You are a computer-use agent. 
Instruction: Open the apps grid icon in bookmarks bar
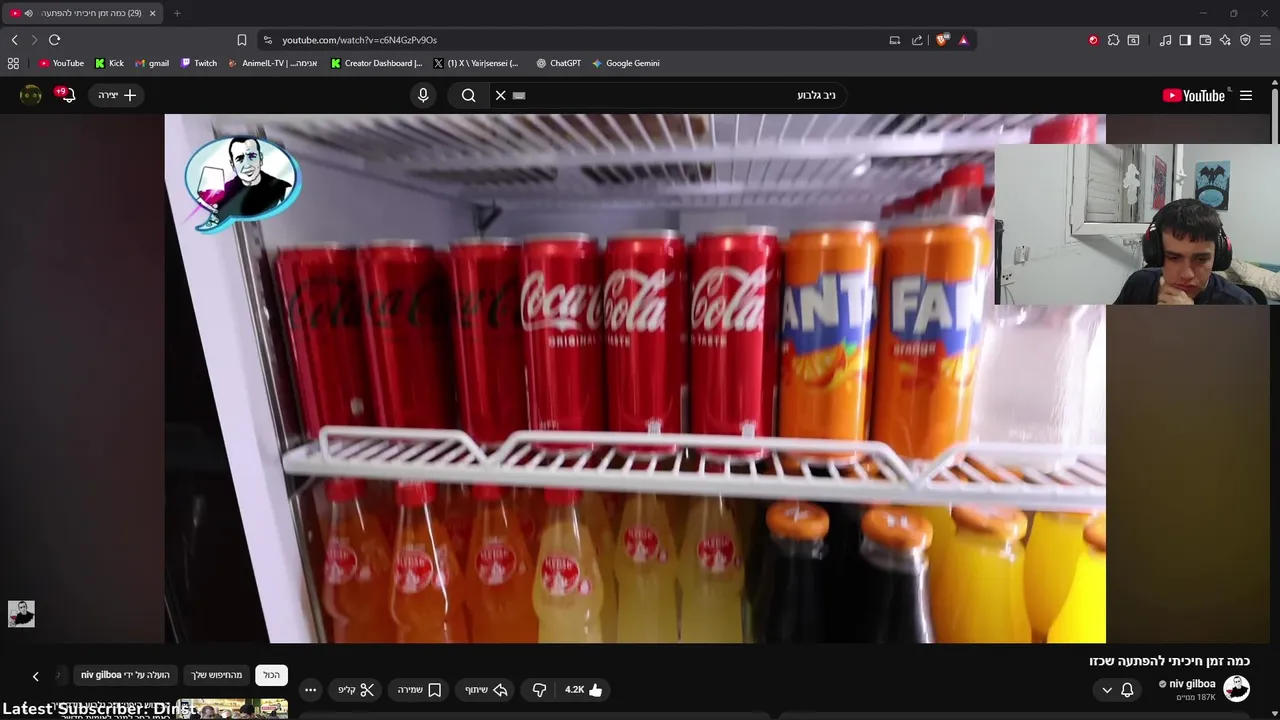click(13, 63)
